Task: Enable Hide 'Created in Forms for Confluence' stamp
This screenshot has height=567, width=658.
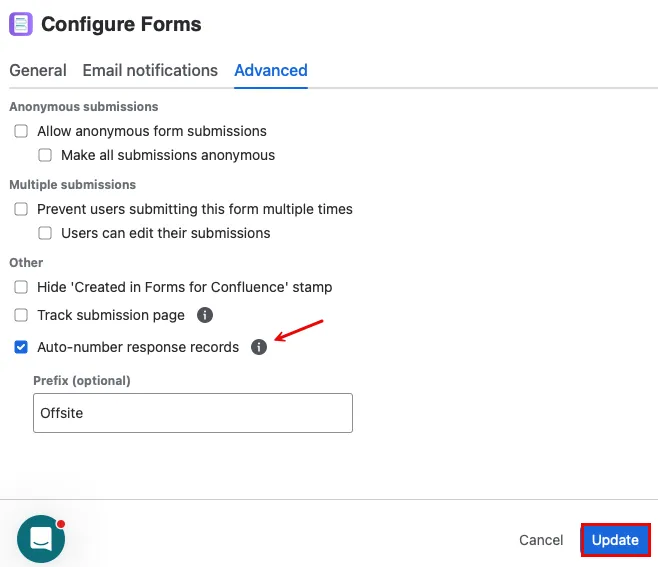Action: pos(21,287)
